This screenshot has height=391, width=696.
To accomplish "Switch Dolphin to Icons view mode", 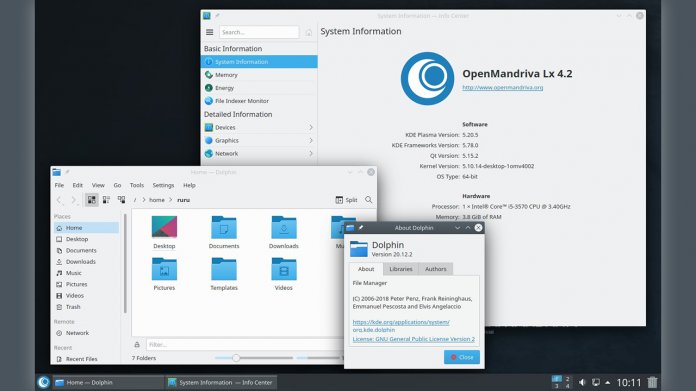I will pyautogui.click(x=91, y=200).
